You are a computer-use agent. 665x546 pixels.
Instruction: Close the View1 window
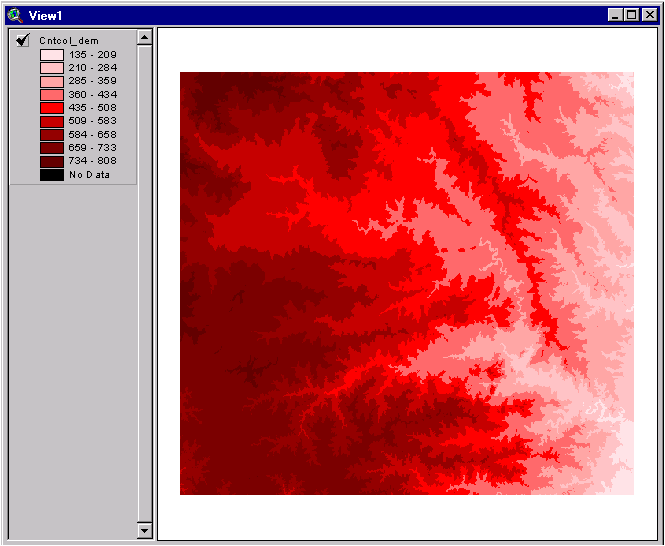tap(649, 15)
